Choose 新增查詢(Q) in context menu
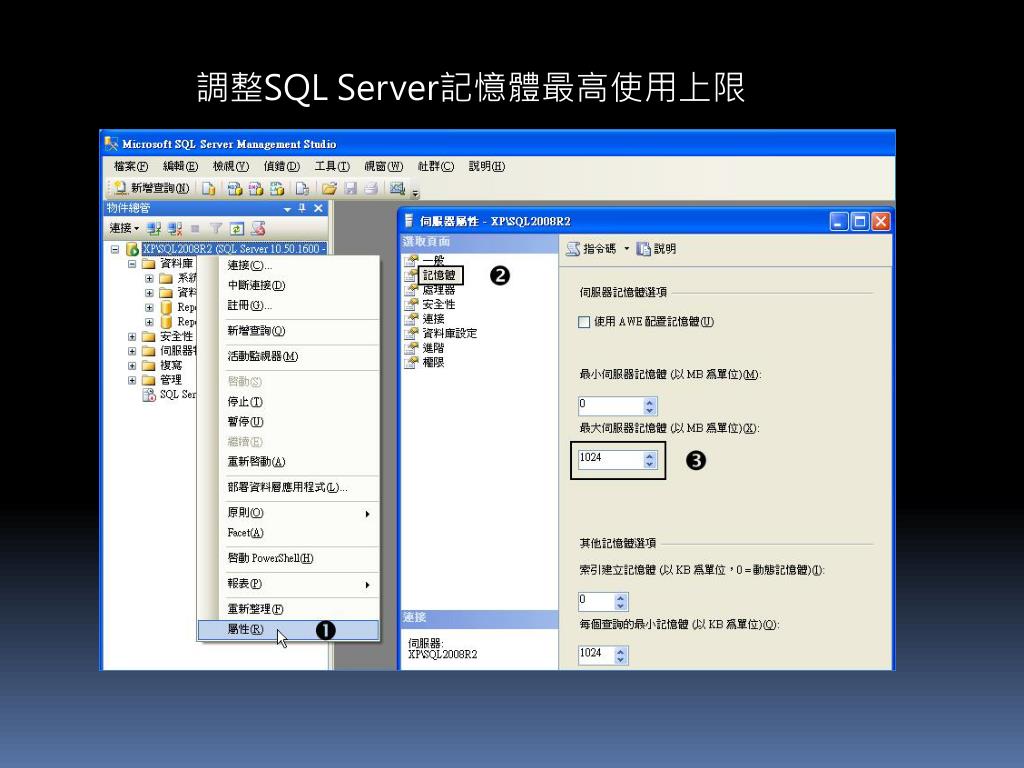 click(289, 331)
